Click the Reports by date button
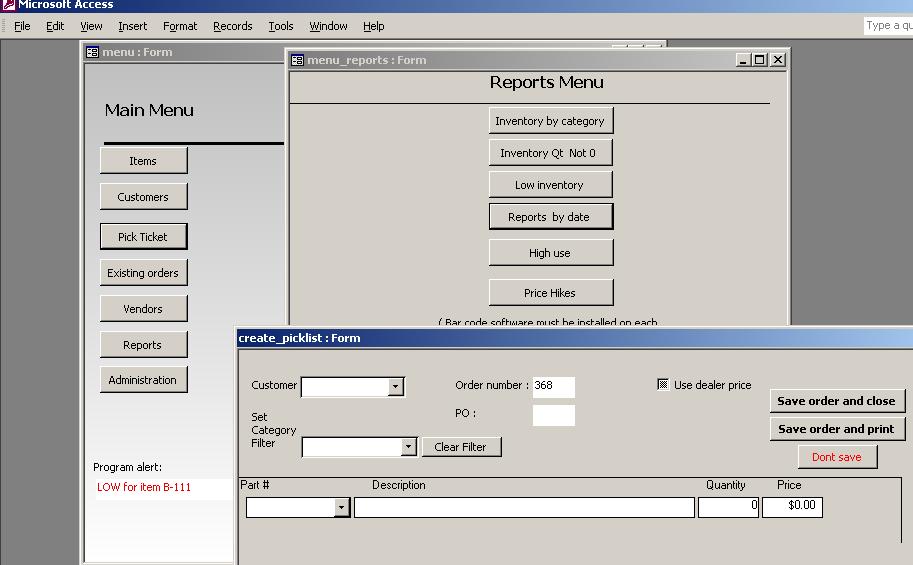913x565 pixels. (x=550, y=217)
